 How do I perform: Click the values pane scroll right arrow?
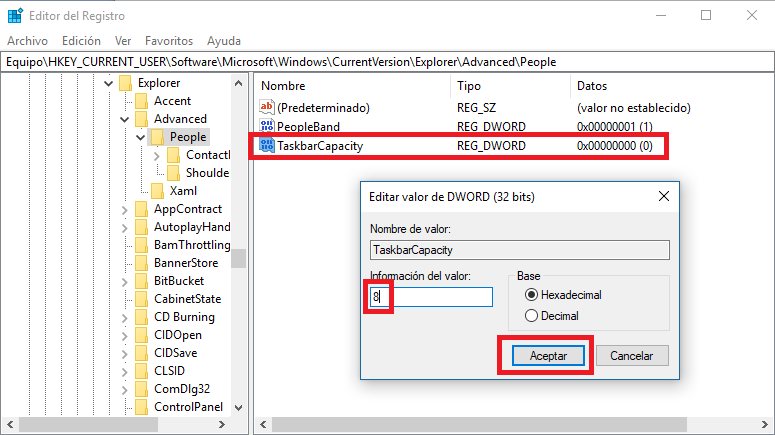pyautogui.click(x=765, y=425)
